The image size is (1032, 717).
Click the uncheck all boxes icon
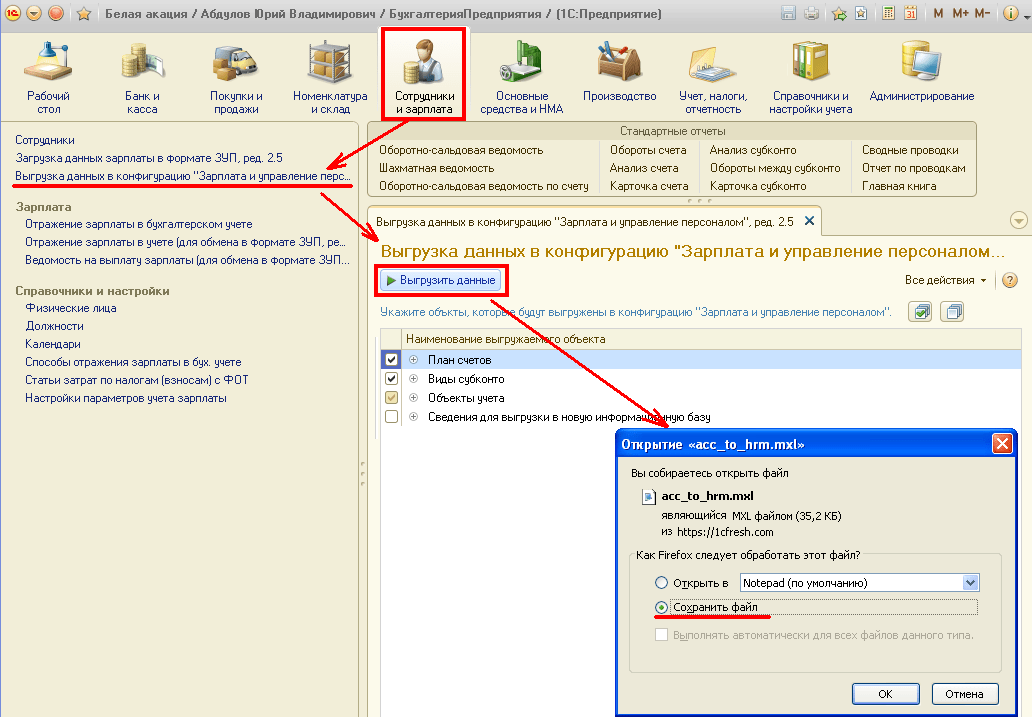[952, 311]
